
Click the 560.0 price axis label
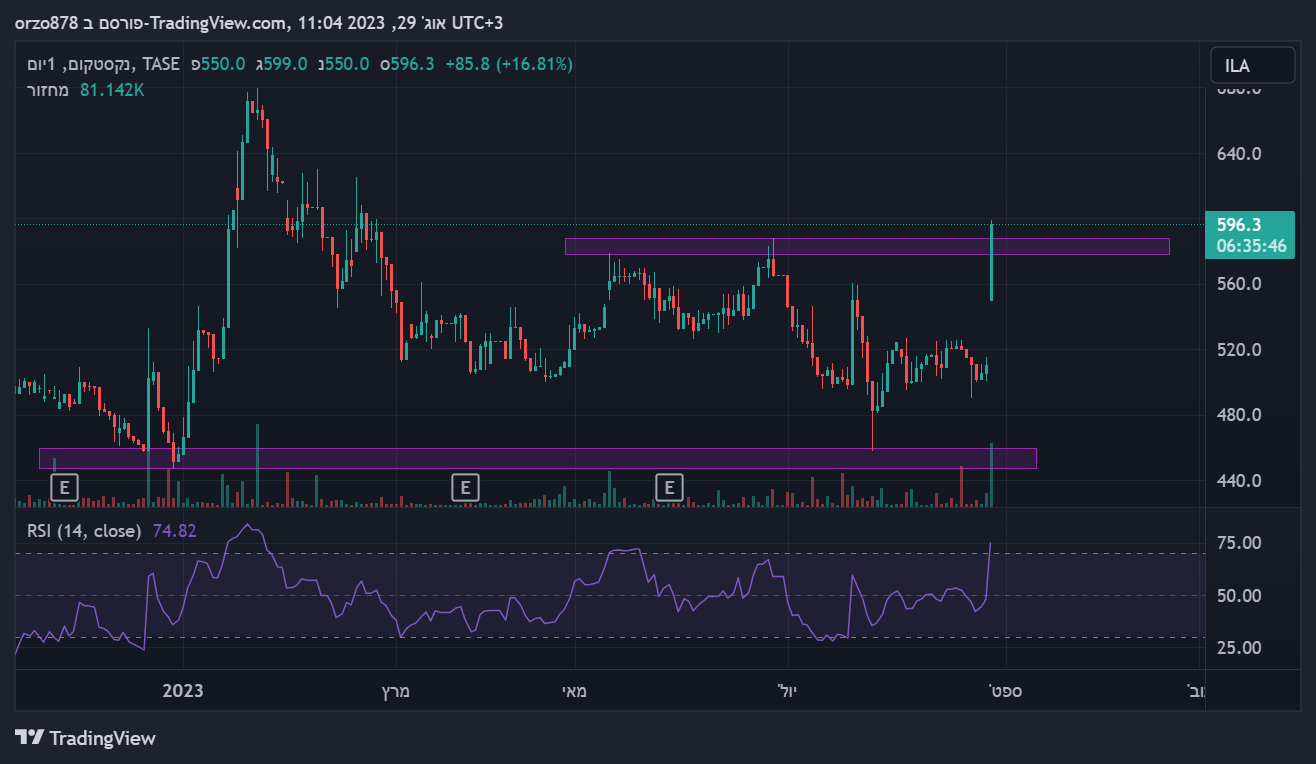[x=1239, y=284]
